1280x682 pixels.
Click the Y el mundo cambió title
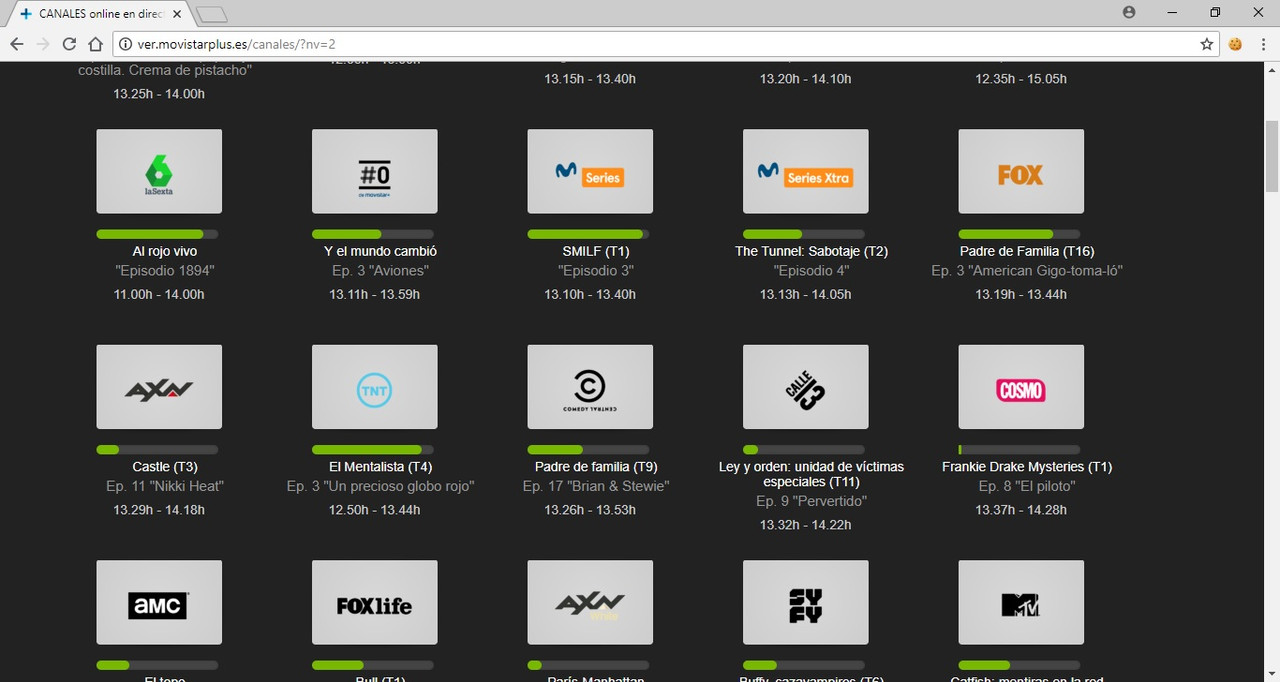pyautogui.click(x=381, y=251)
